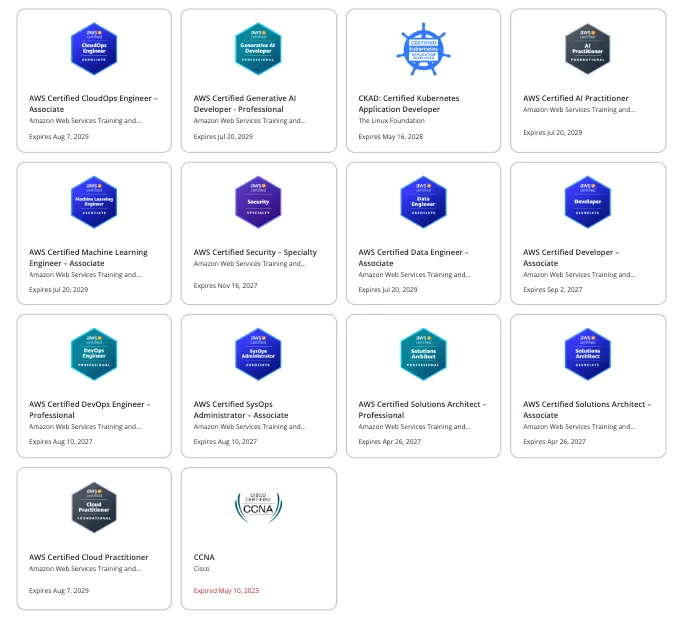Open the SysOps Administrator Associate badge
Viewport: 687px width, 623px height.
click(x=258, y=354)
